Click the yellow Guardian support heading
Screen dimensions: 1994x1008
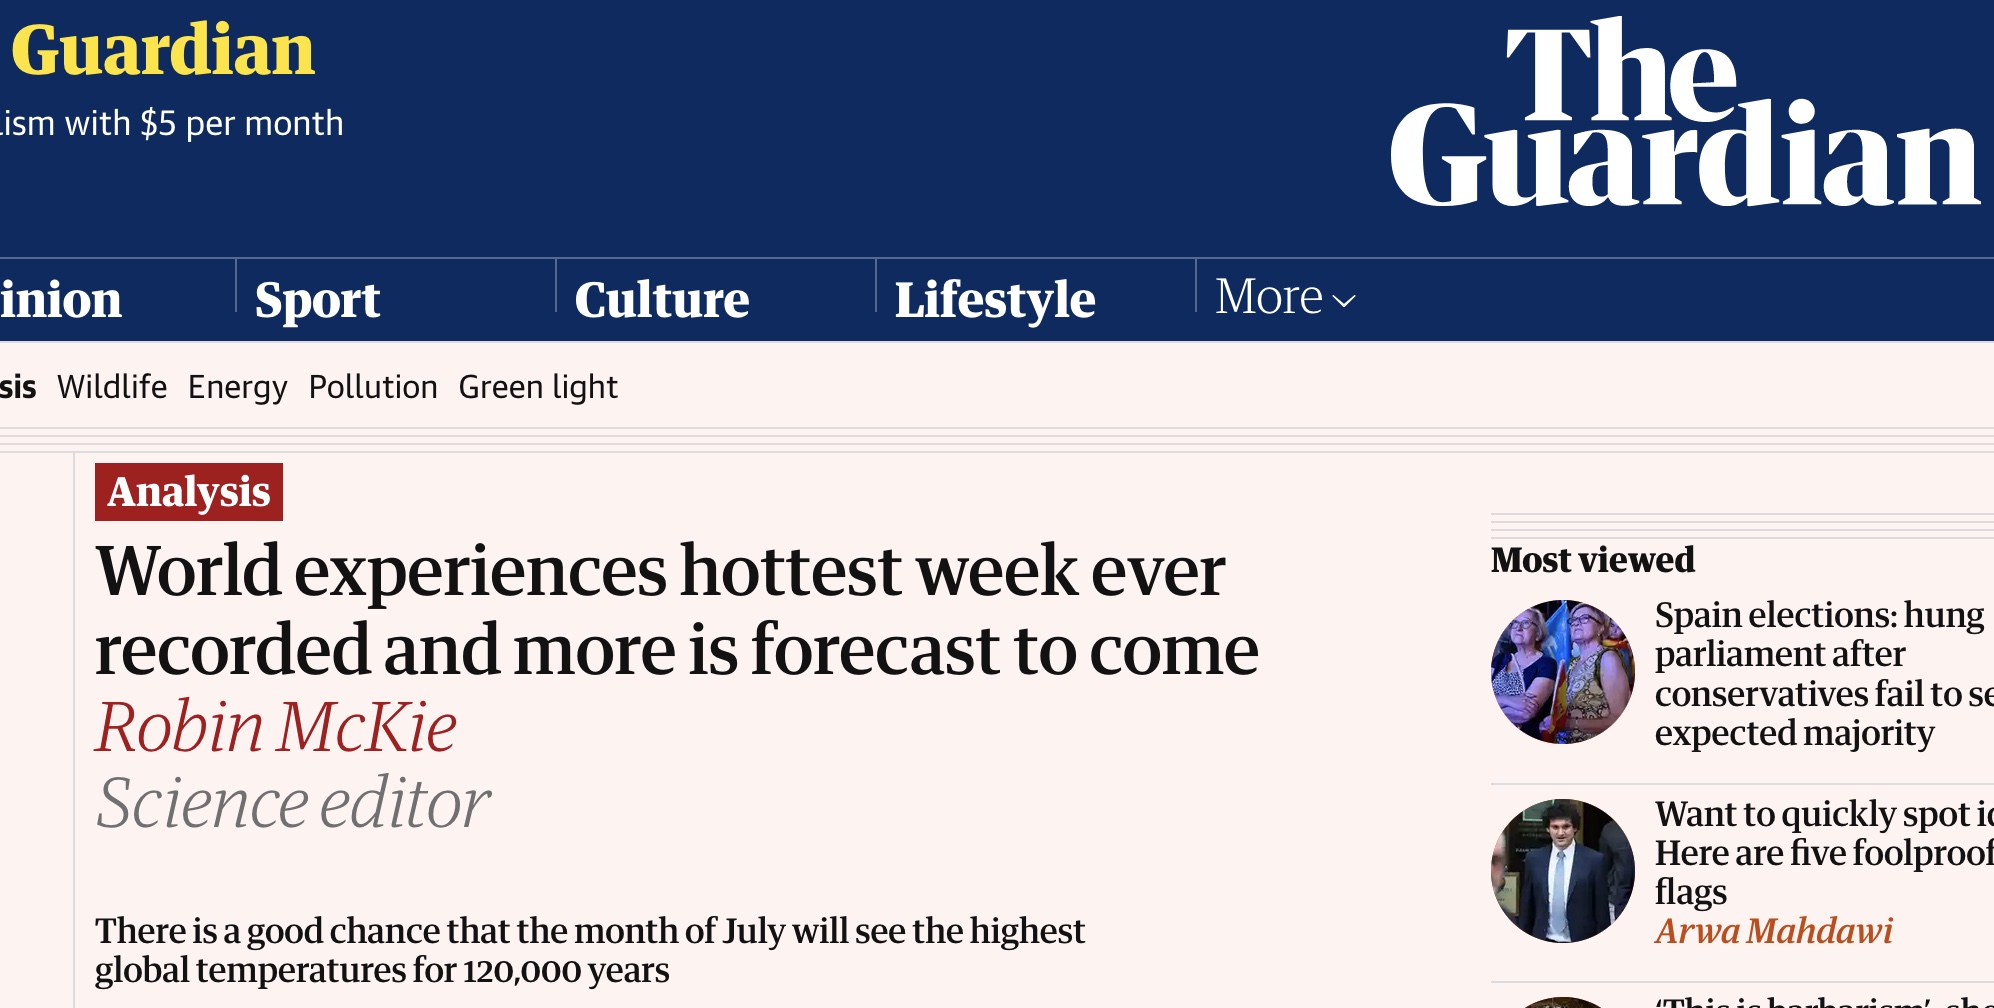click(x=162, y=50)
